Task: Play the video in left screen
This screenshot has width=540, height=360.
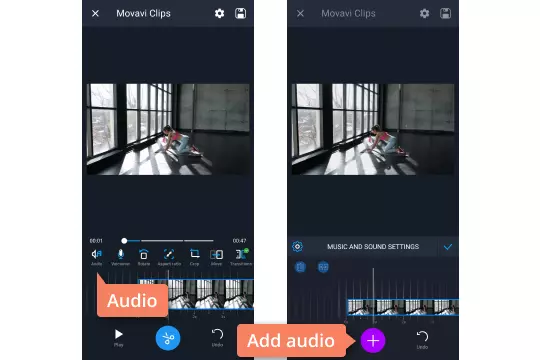Action: (x=118, y=337)
